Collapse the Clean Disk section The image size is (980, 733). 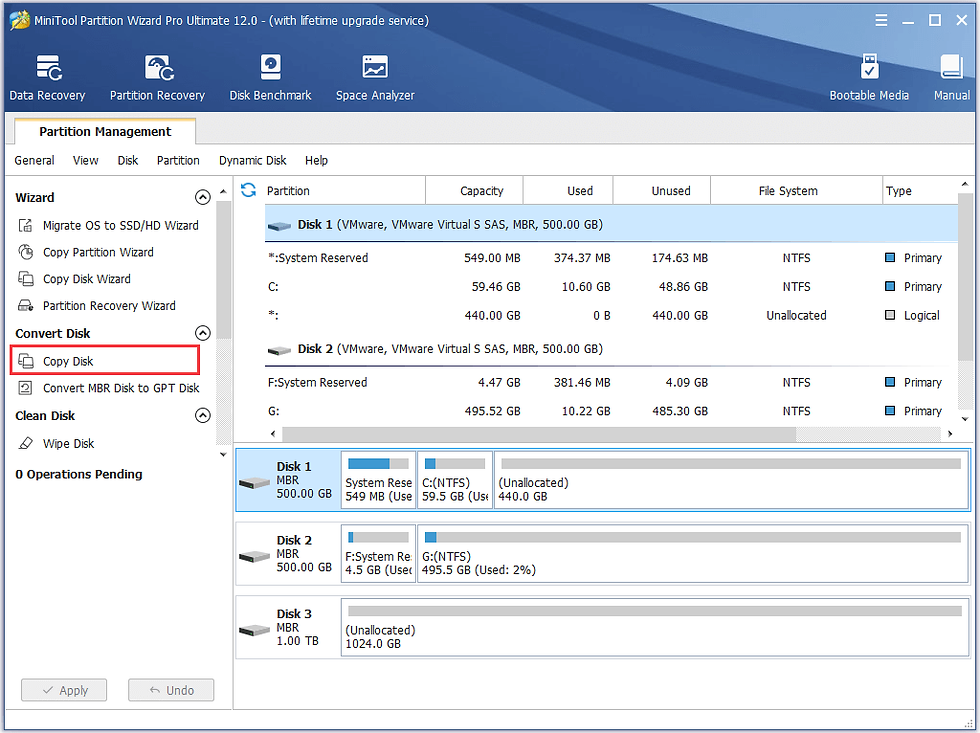[x=202, y=416]
